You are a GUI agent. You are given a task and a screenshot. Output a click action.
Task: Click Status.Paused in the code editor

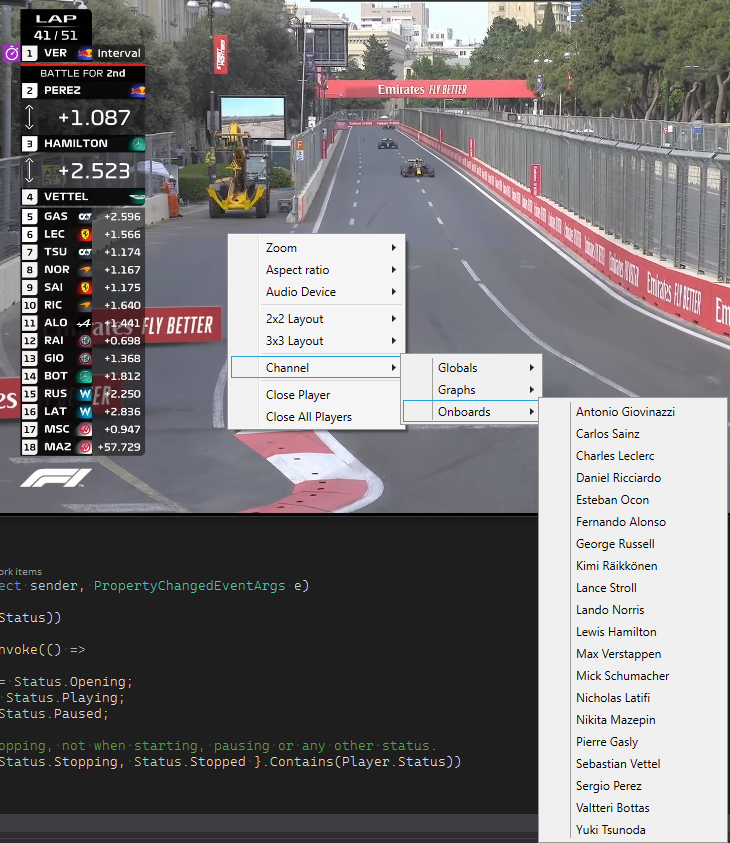[x=52, y=714]
